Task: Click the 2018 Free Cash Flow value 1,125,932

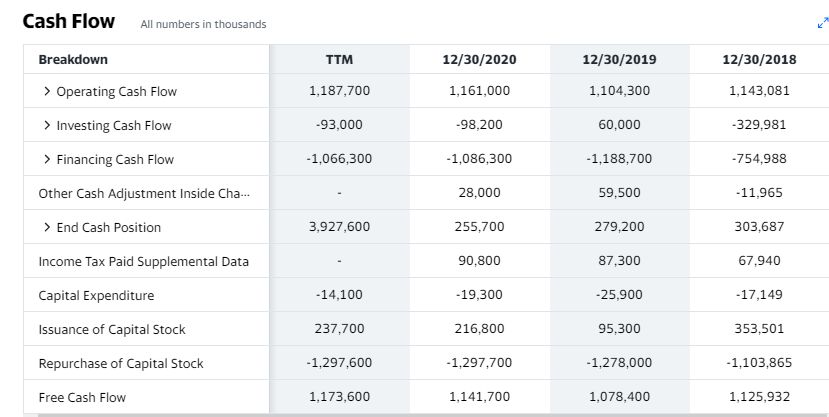Action: (x=759, y=397)
